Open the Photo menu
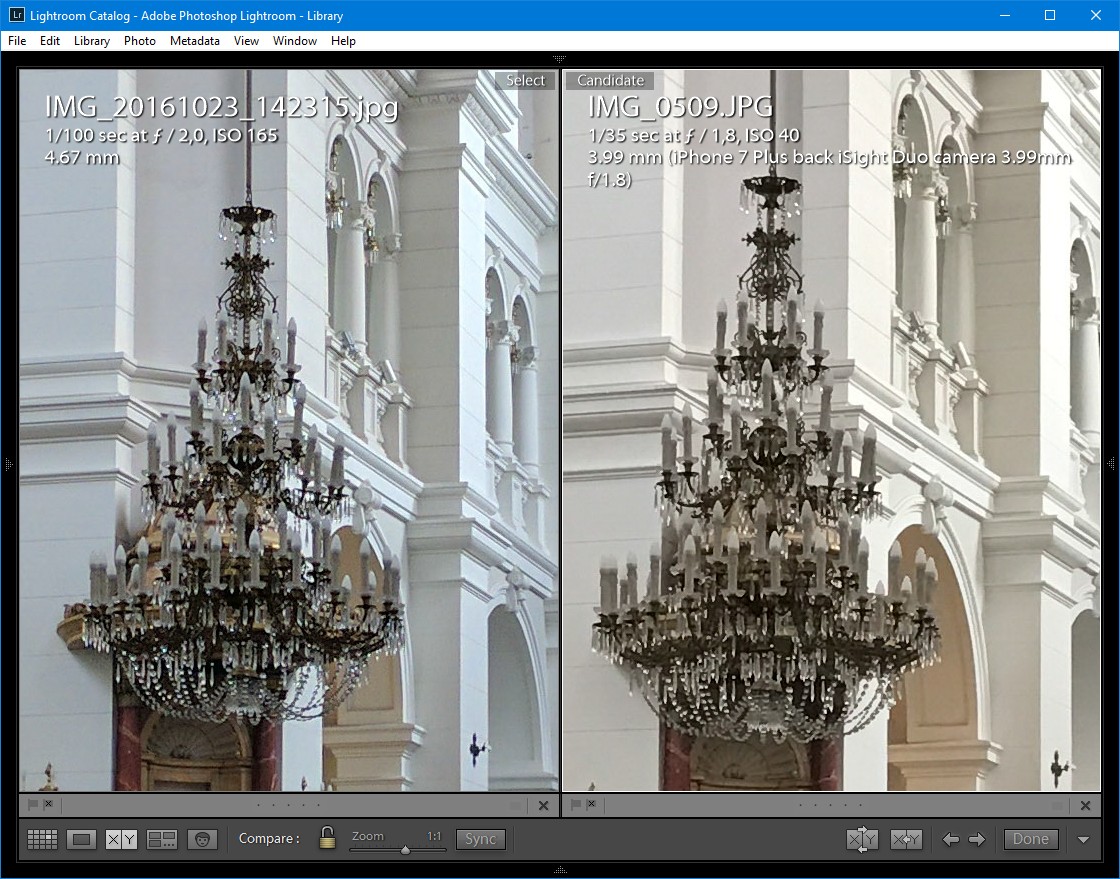Viewport: 1120px width, 879px height. click(139, 41)
